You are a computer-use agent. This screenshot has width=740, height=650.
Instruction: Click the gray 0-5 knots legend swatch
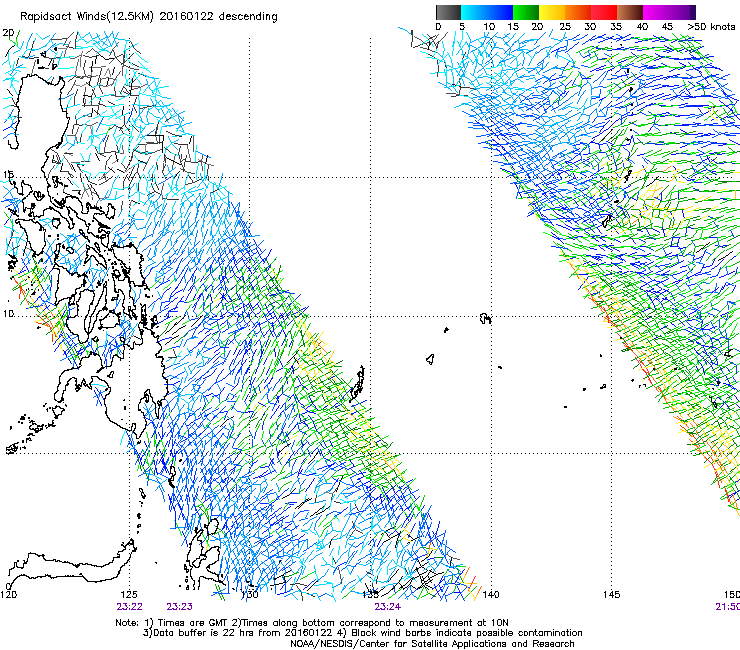[448, 12]
